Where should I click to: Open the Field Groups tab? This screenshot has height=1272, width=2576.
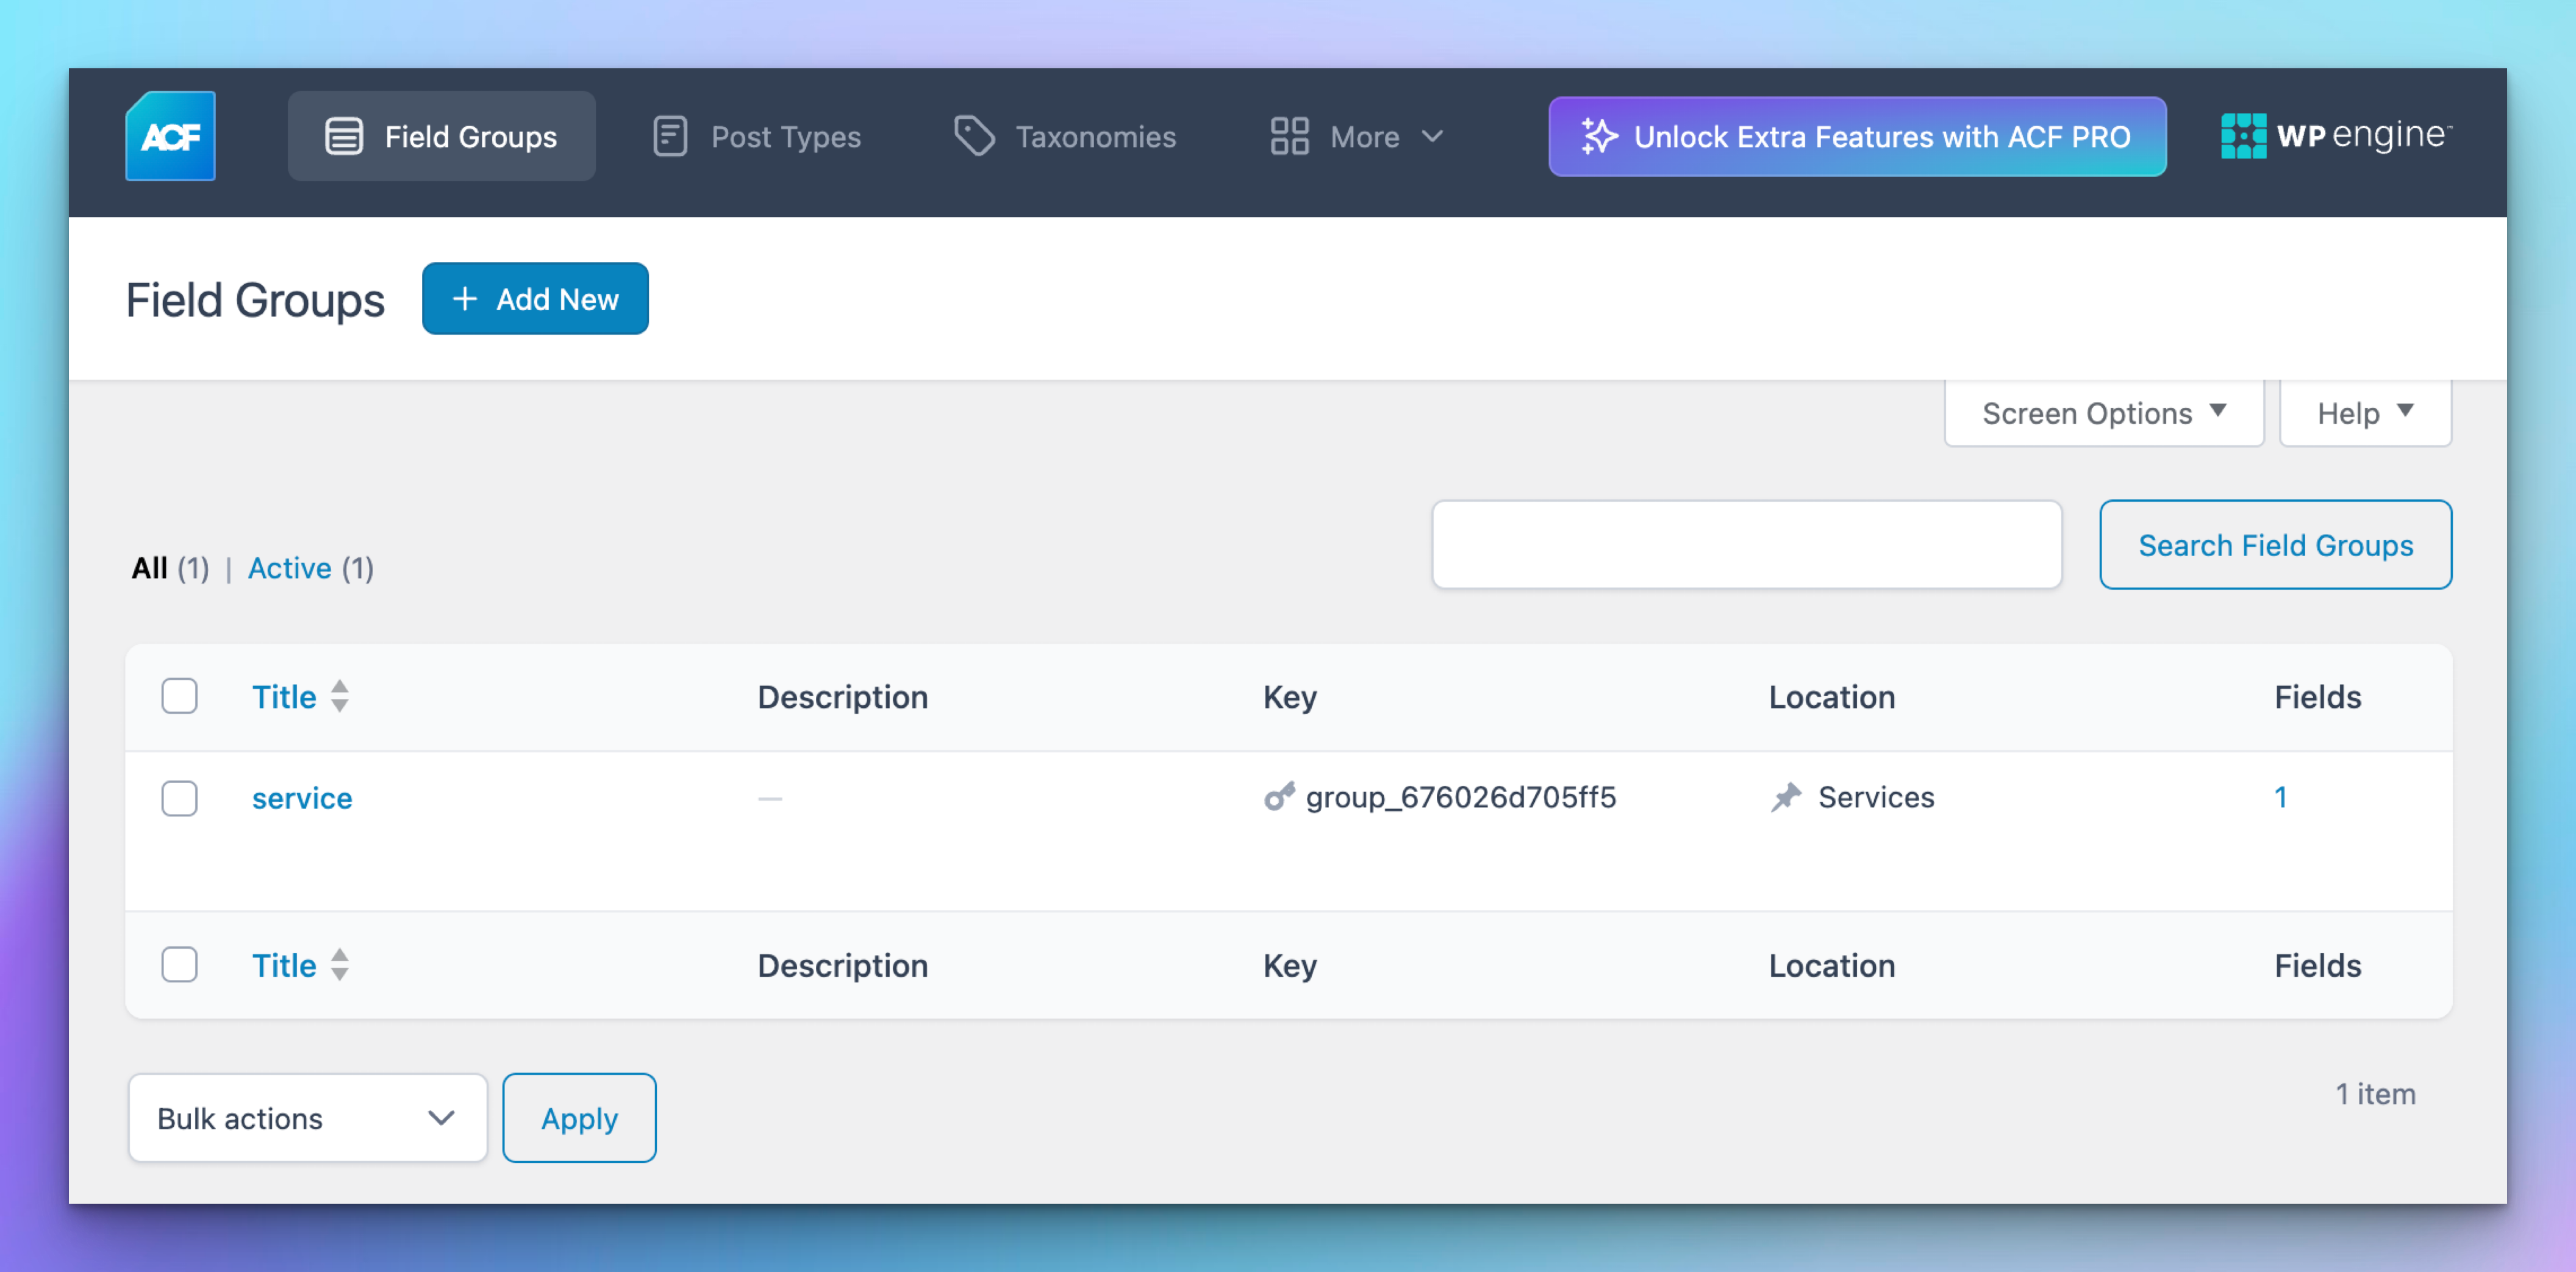pos(442,136)
